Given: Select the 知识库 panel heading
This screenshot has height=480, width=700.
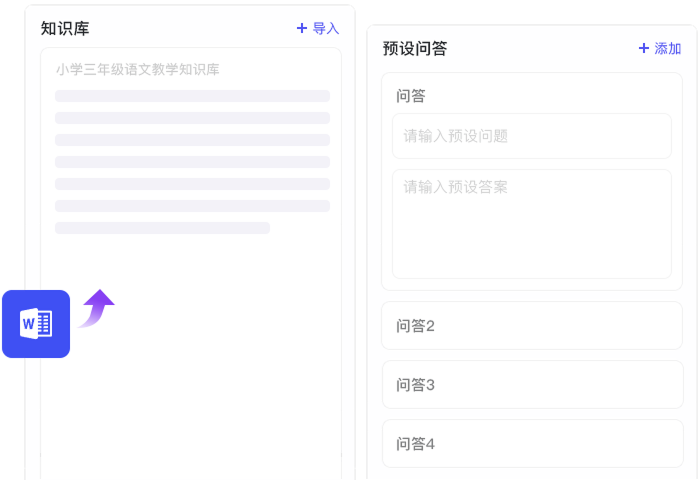Looking at the screenshot, I should pos(65,29).
